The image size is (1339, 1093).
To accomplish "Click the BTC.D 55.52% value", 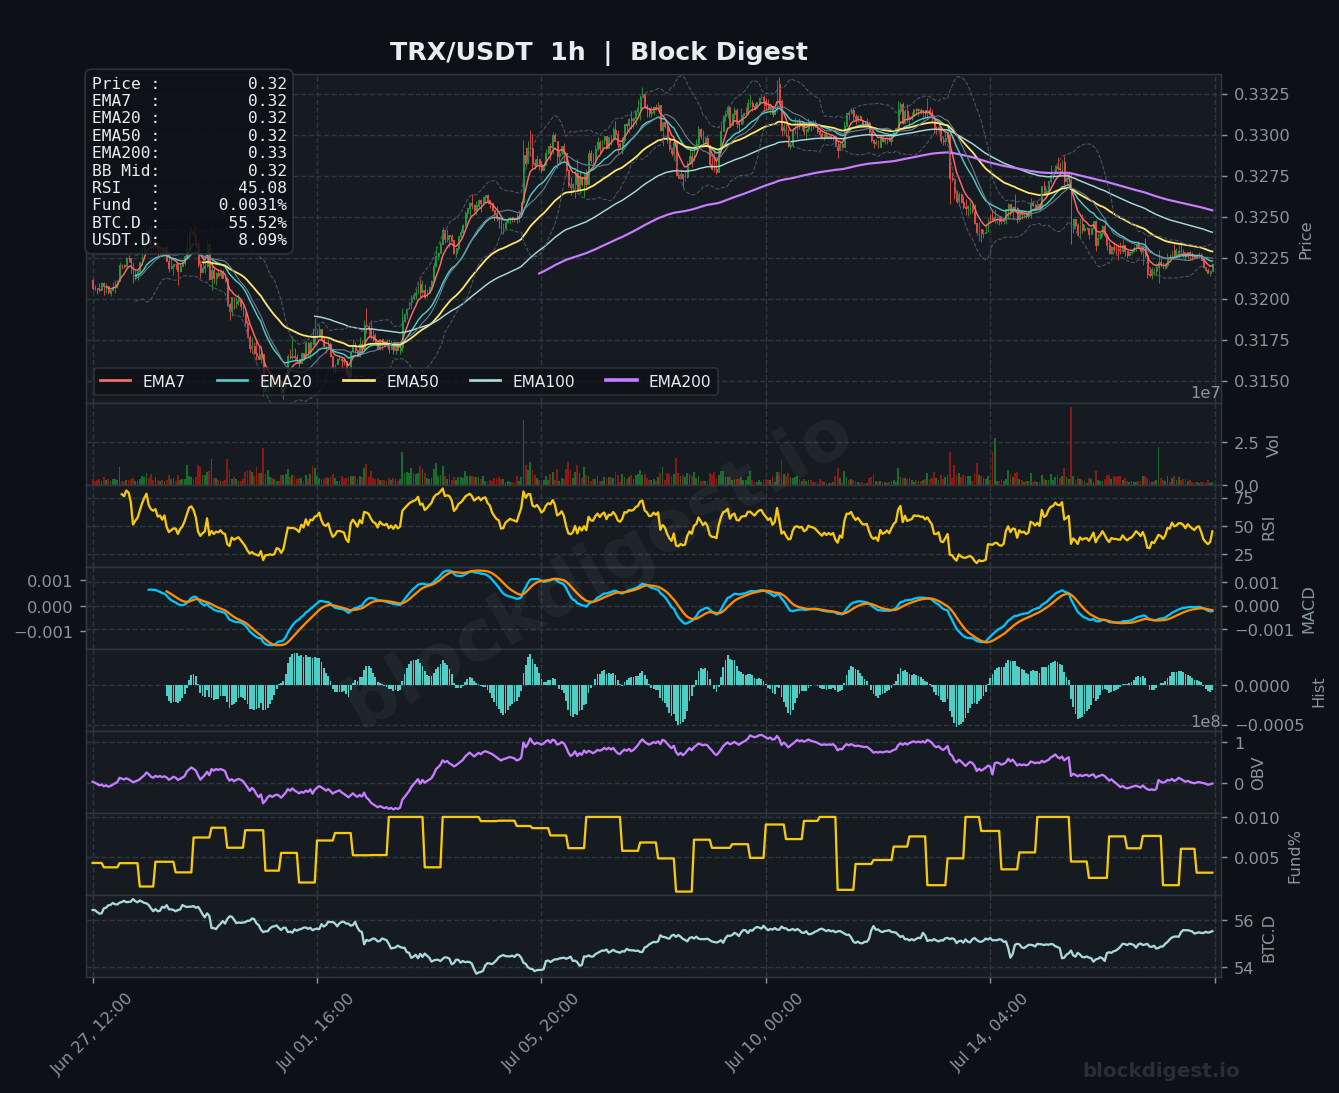I will click(257, 222).
